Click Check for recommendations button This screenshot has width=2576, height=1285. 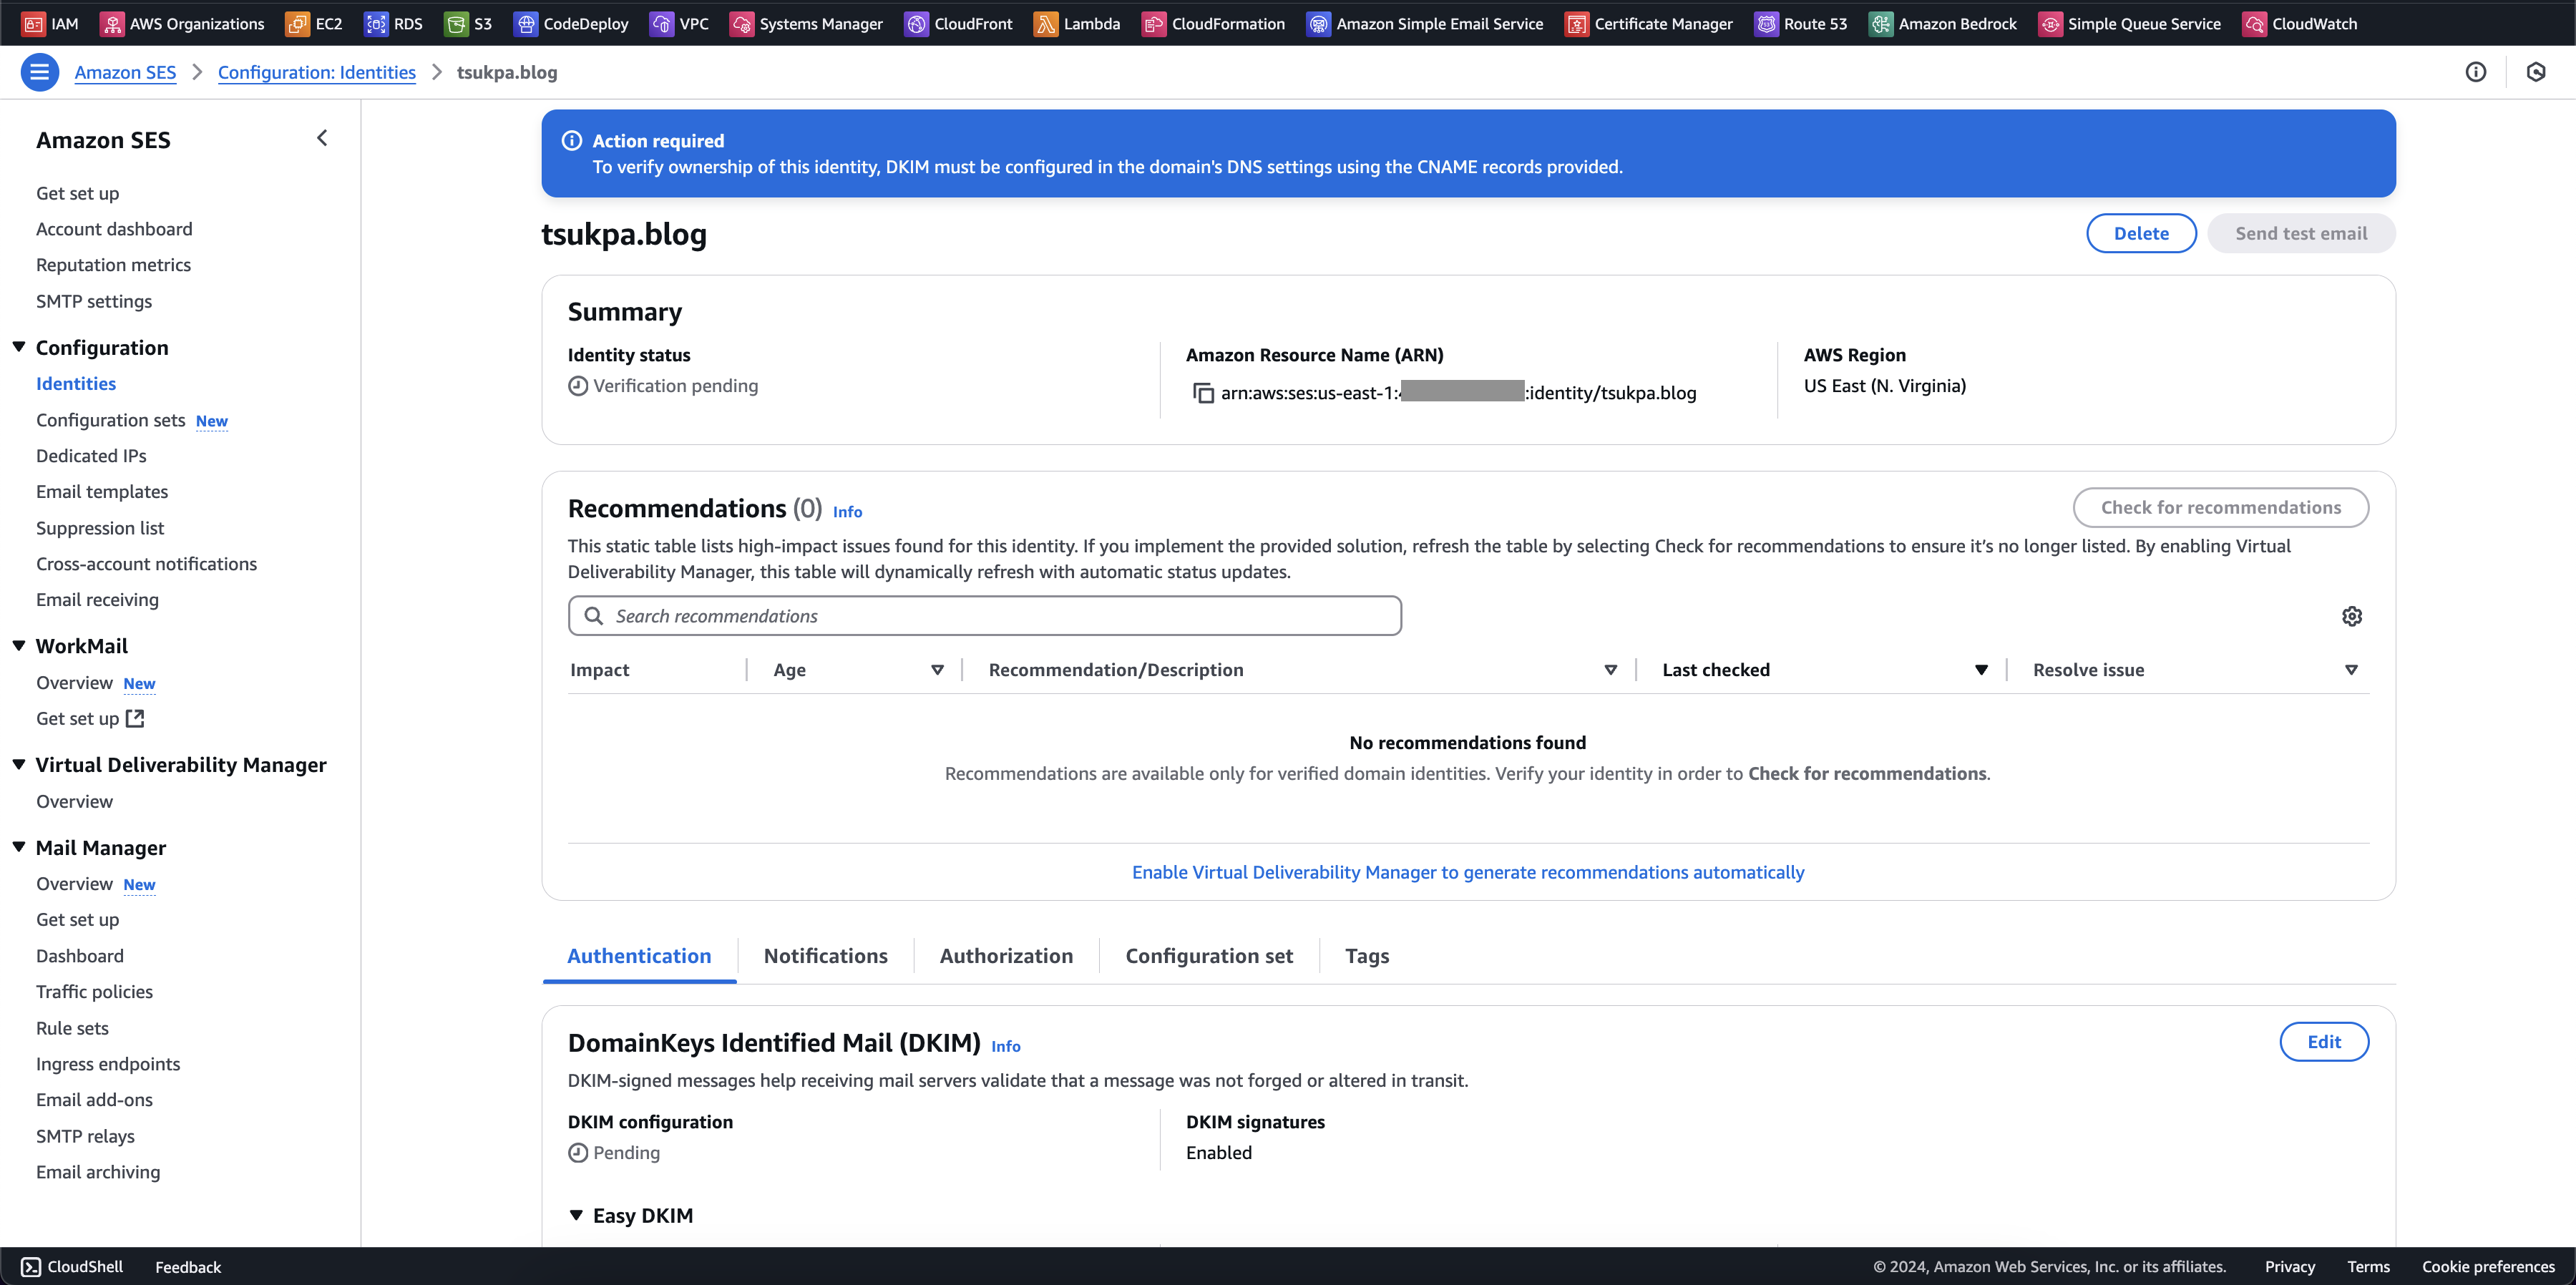[x=2220, y=507]
